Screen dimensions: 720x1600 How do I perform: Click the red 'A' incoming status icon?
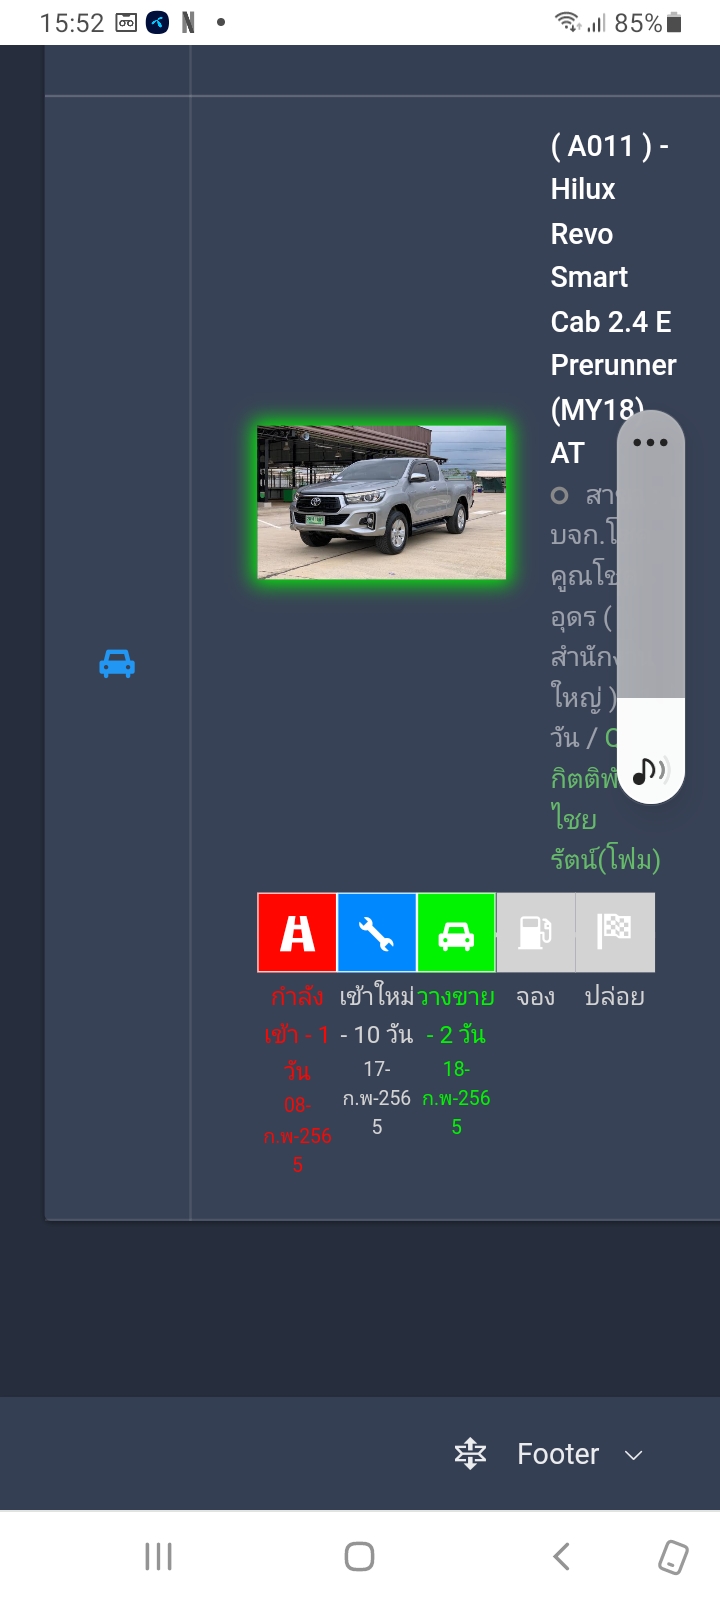tap(297, 933)
